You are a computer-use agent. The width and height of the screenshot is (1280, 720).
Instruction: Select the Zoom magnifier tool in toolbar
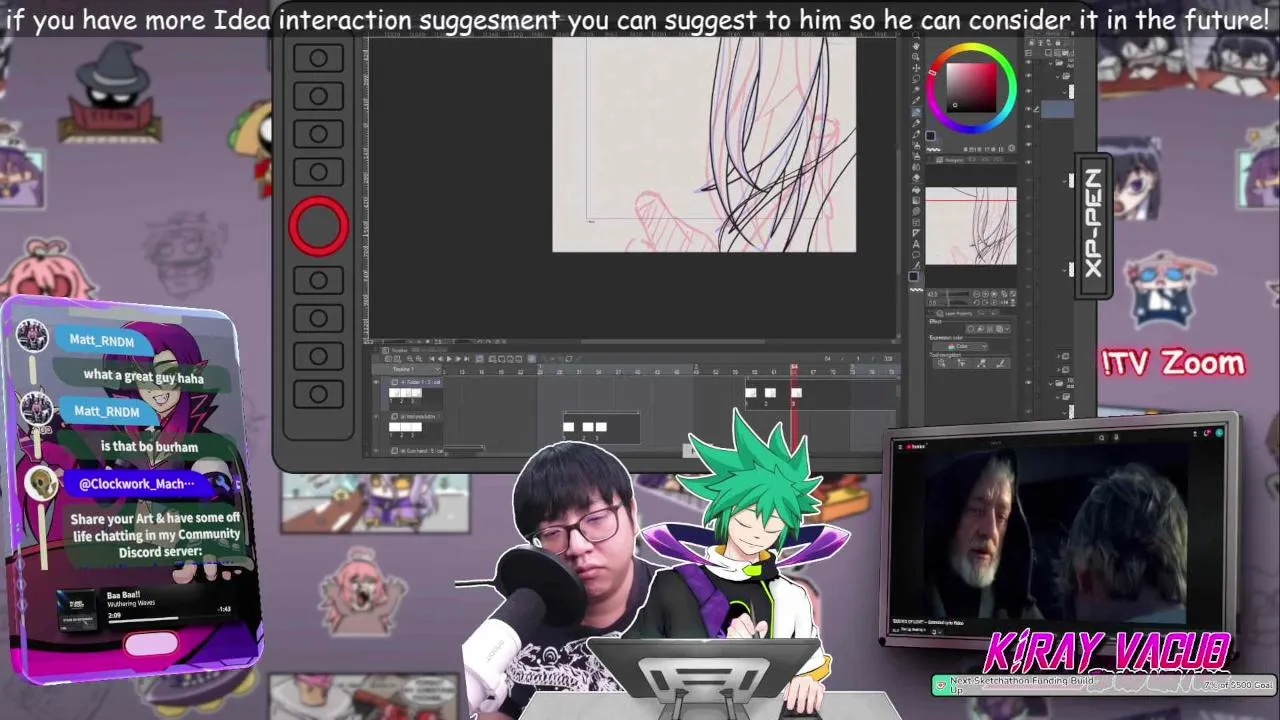(x=916, y=34)
